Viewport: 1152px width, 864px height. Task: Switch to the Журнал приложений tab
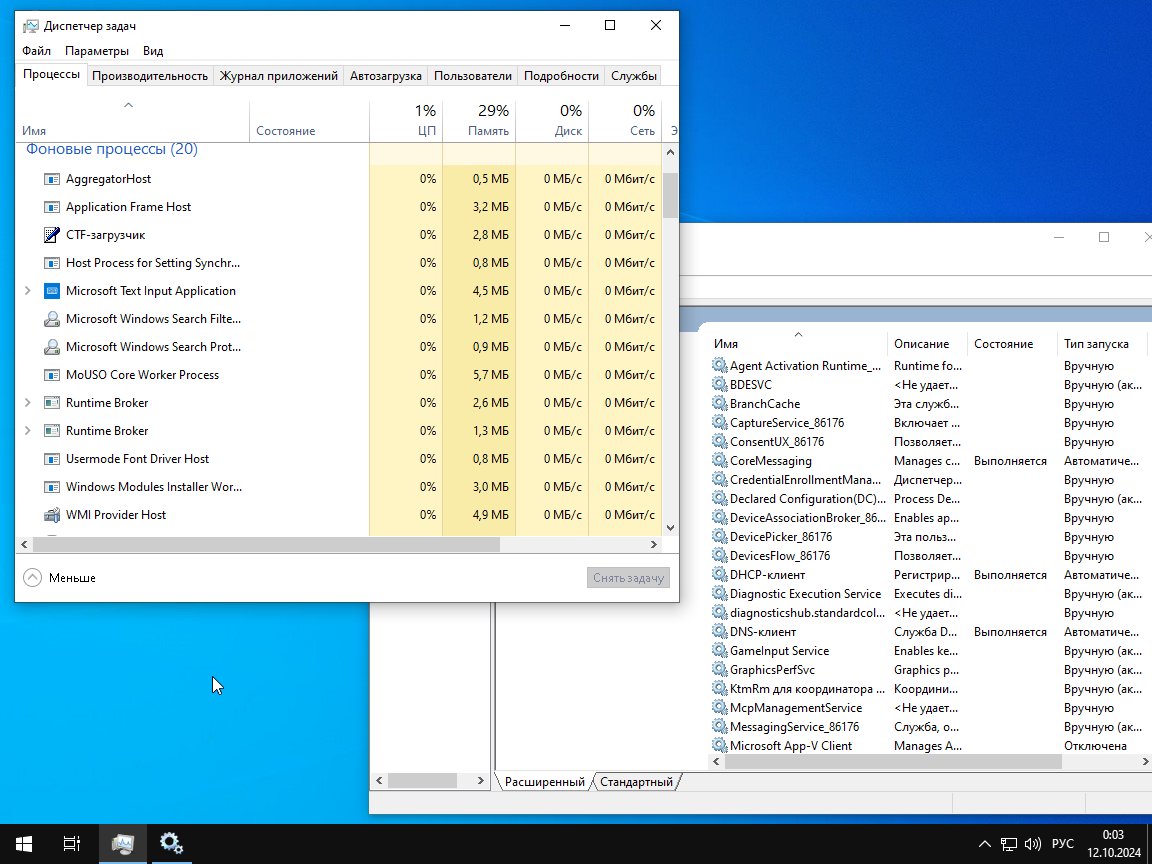click(278, 76)
